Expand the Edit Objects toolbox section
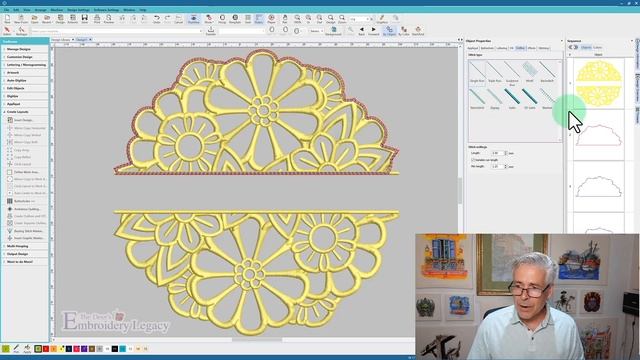Image resolution: width=640 pixels, height=360 pixels. 25,88
